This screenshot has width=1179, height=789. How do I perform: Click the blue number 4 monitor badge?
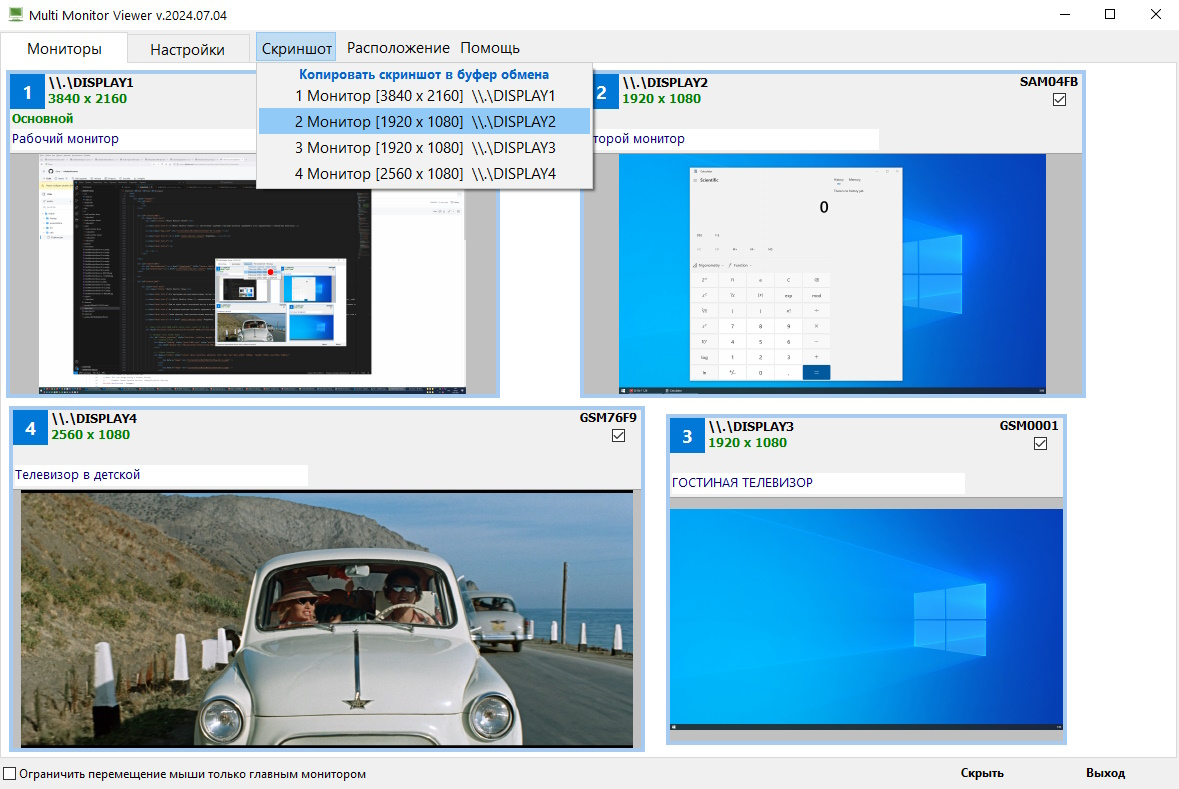click(30, 428)
